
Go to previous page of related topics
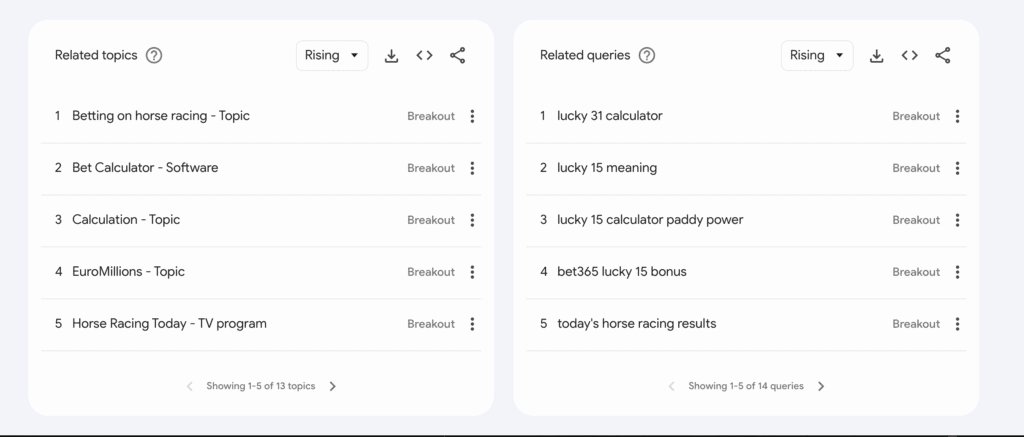190,386
